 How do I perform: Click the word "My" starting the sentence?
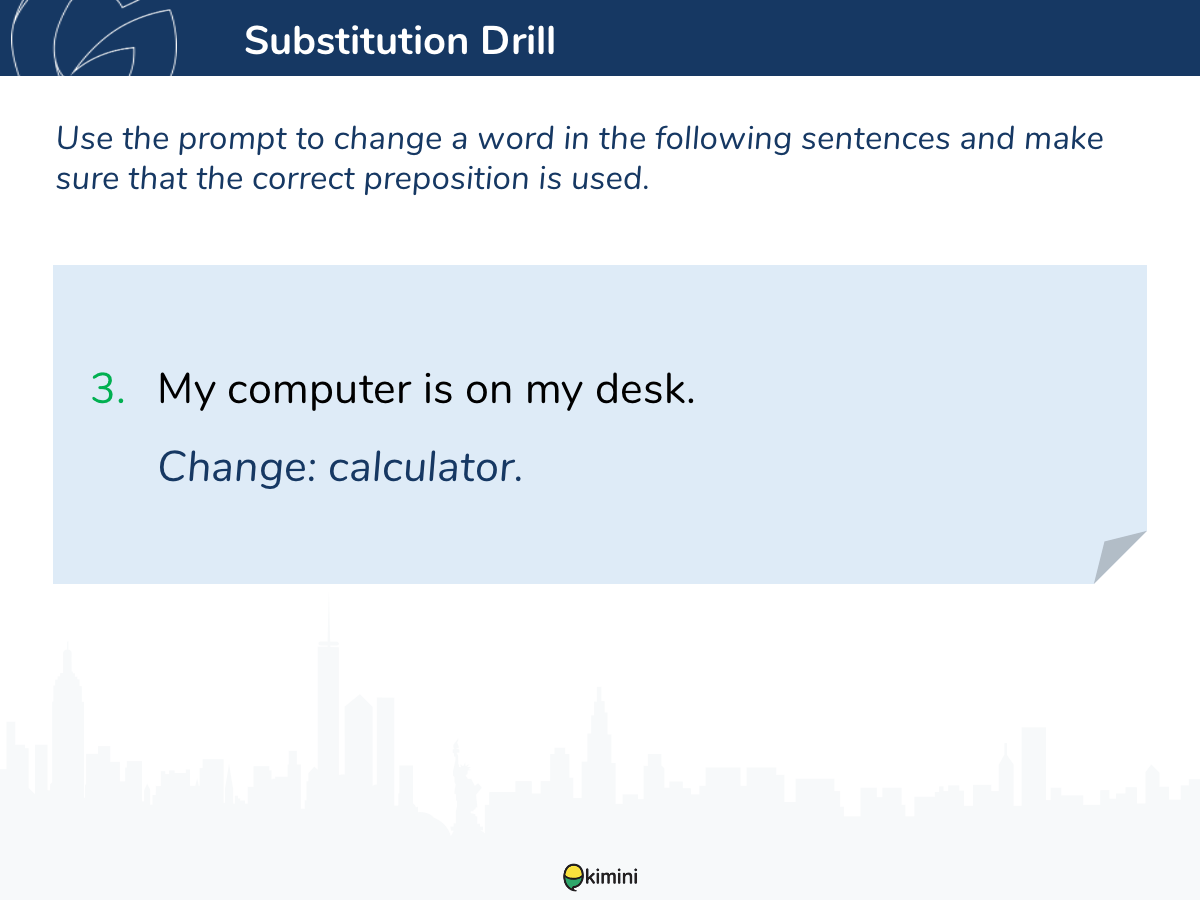[186, 389]
